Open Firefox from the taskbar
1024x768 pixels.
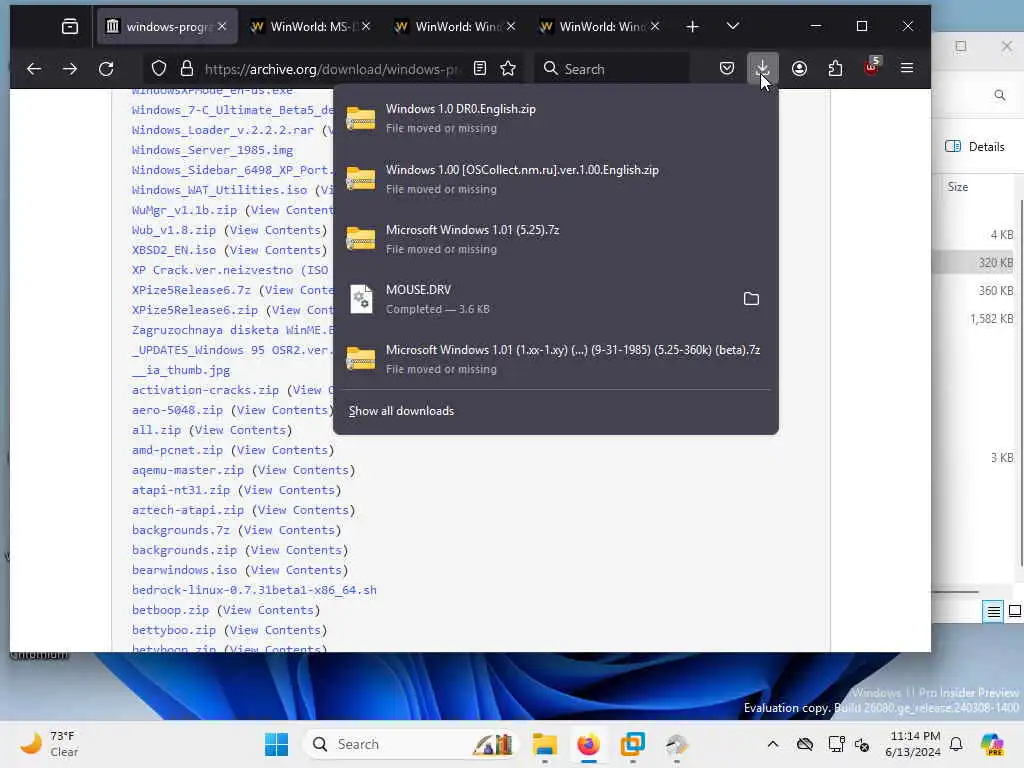click(x=588, y=744)
